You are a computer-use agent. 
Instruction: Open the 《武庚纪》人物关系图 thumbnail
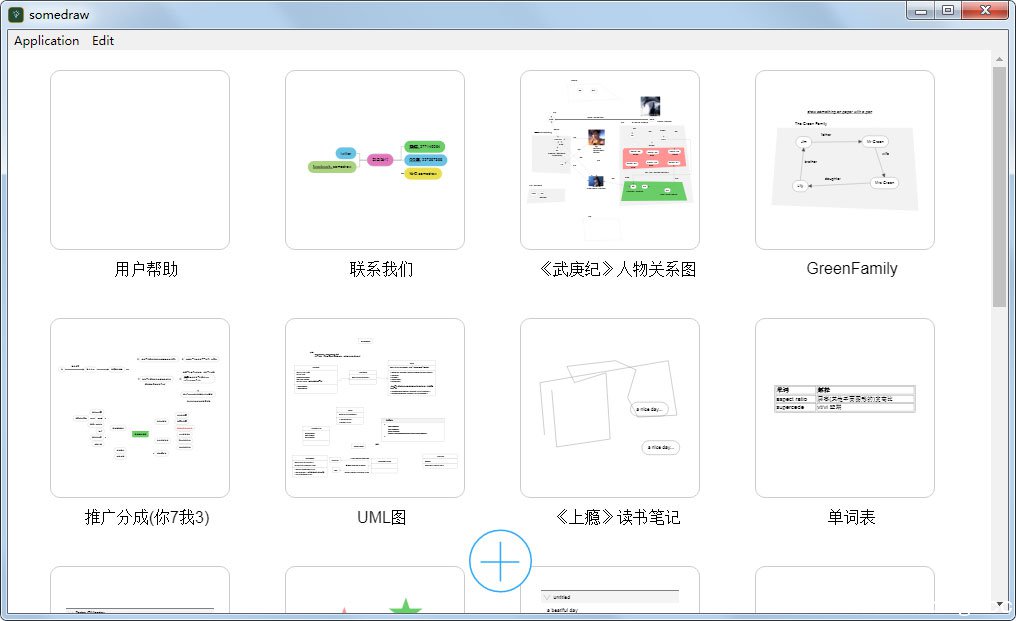tap(610, 160)
